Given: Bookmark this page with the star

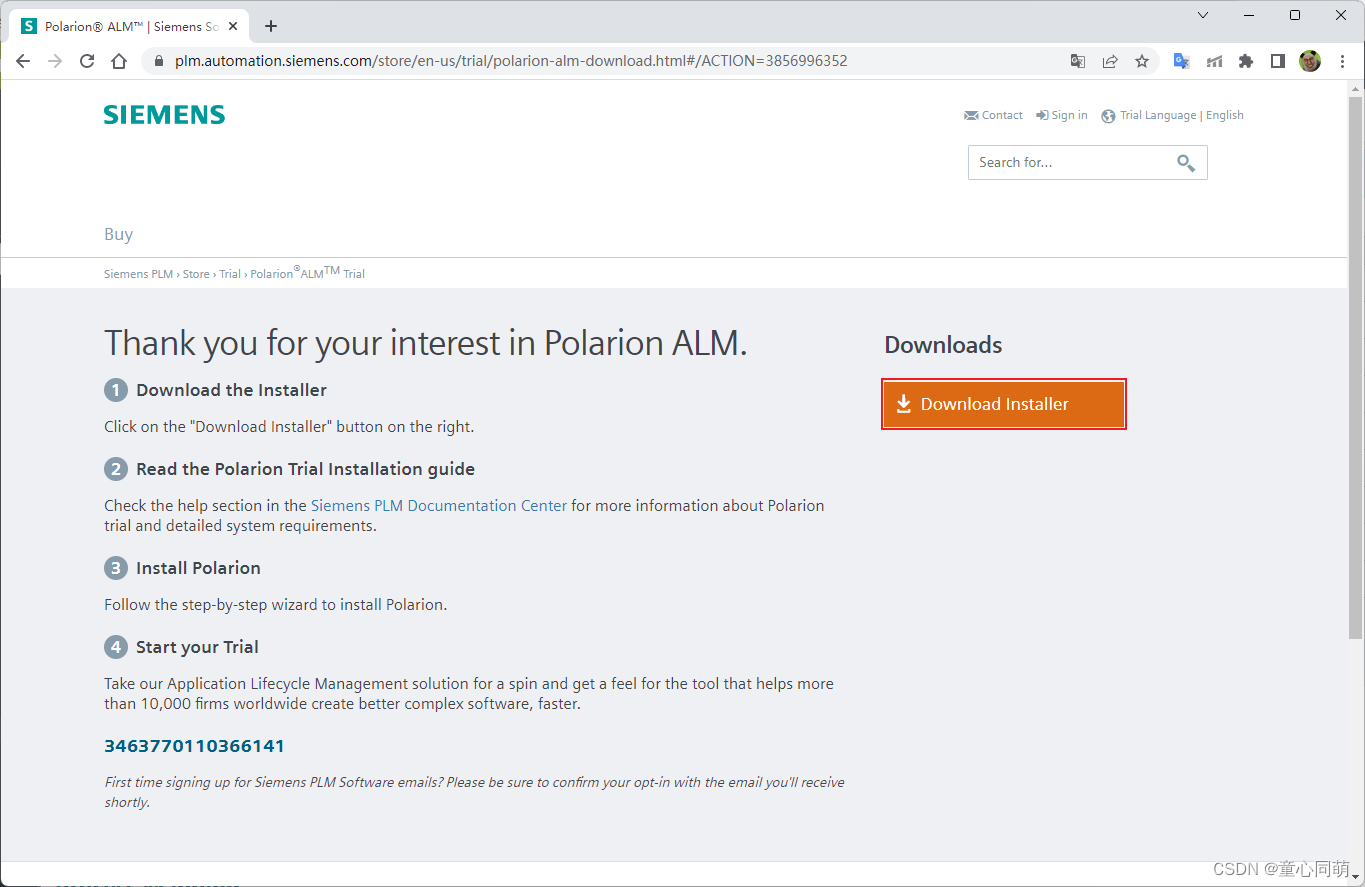Looking at the screenshot, I should (1142, 61).
